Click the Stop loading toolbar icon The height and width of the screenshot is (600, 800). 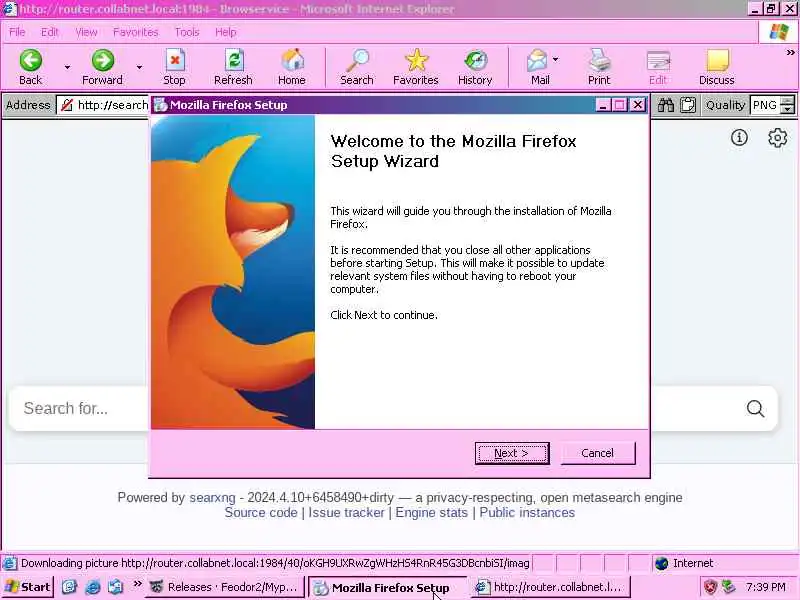(x=174, y=61)
